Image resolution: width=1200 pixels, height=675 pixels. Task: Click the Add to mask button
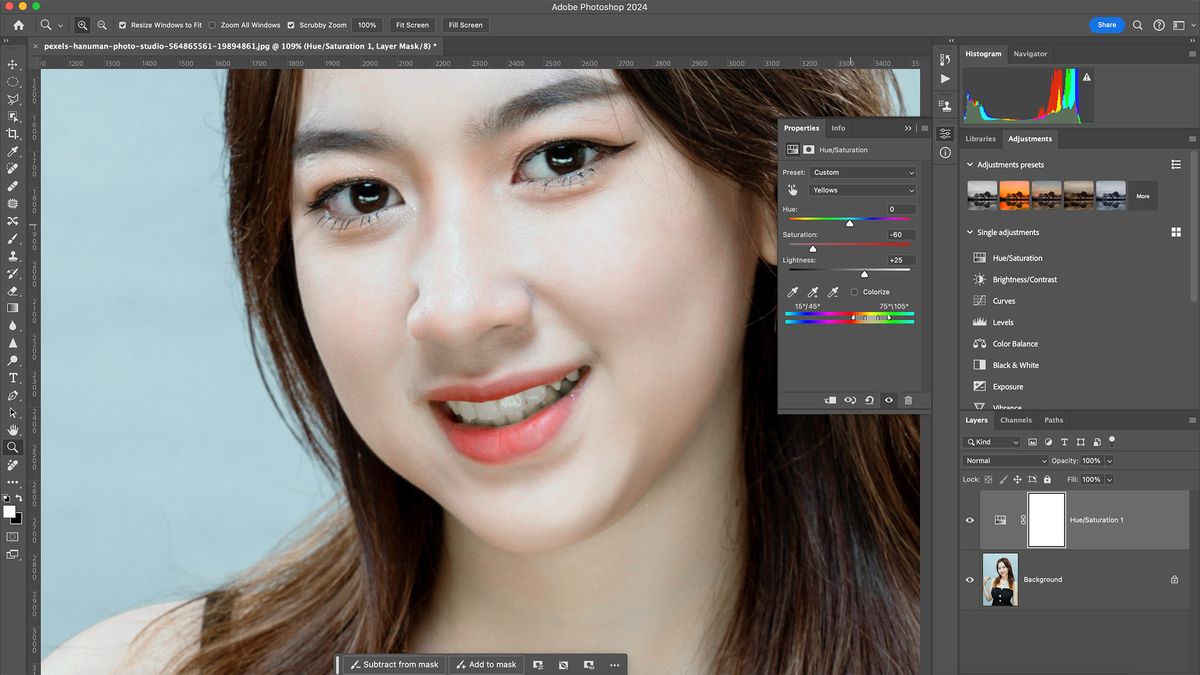click(486, 664)
